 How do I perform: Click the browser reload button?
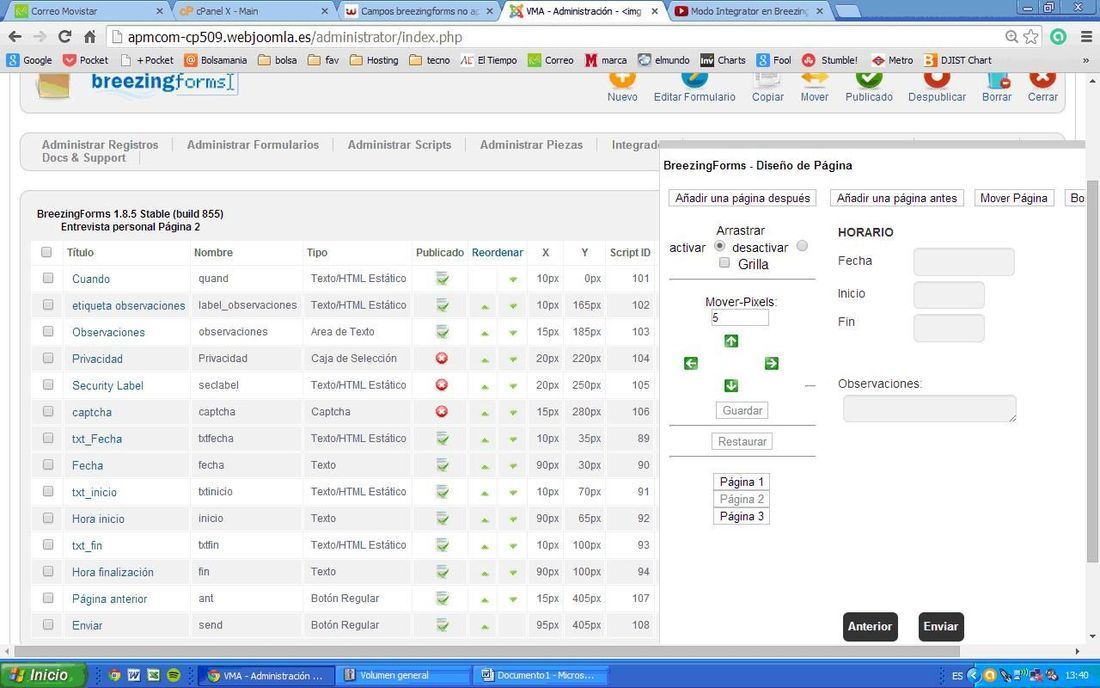point(65,36)
